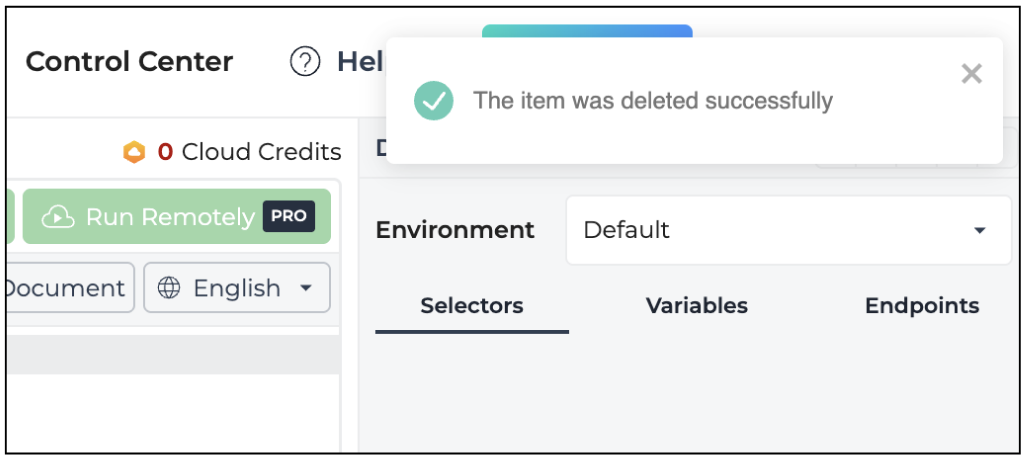Click the green success checkmark icon
The width and height of the screenshot is (1028, 462).
(433, 101)
